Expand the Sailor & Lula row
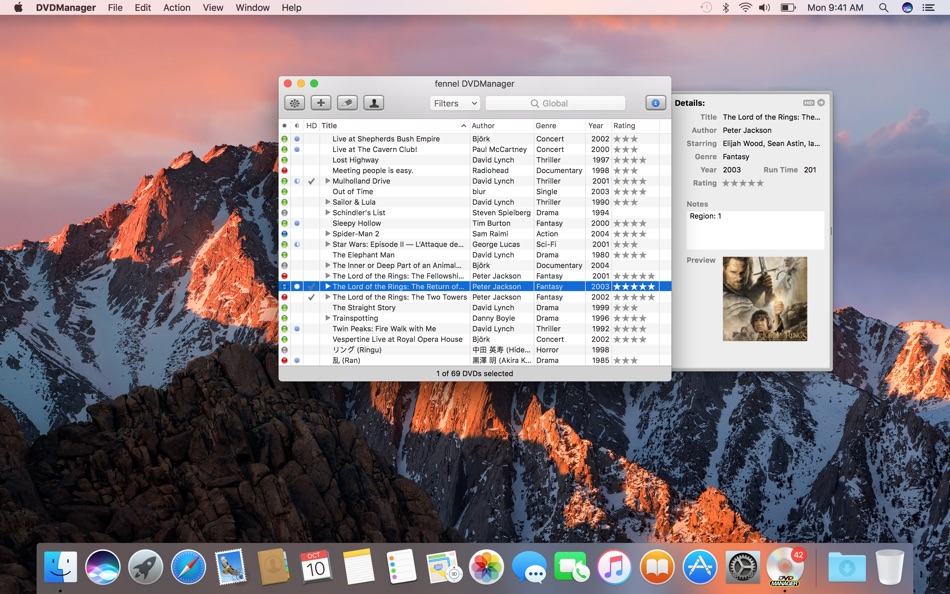Image resolution: width=950 pixels, height=594 pixels. [328, 202]
